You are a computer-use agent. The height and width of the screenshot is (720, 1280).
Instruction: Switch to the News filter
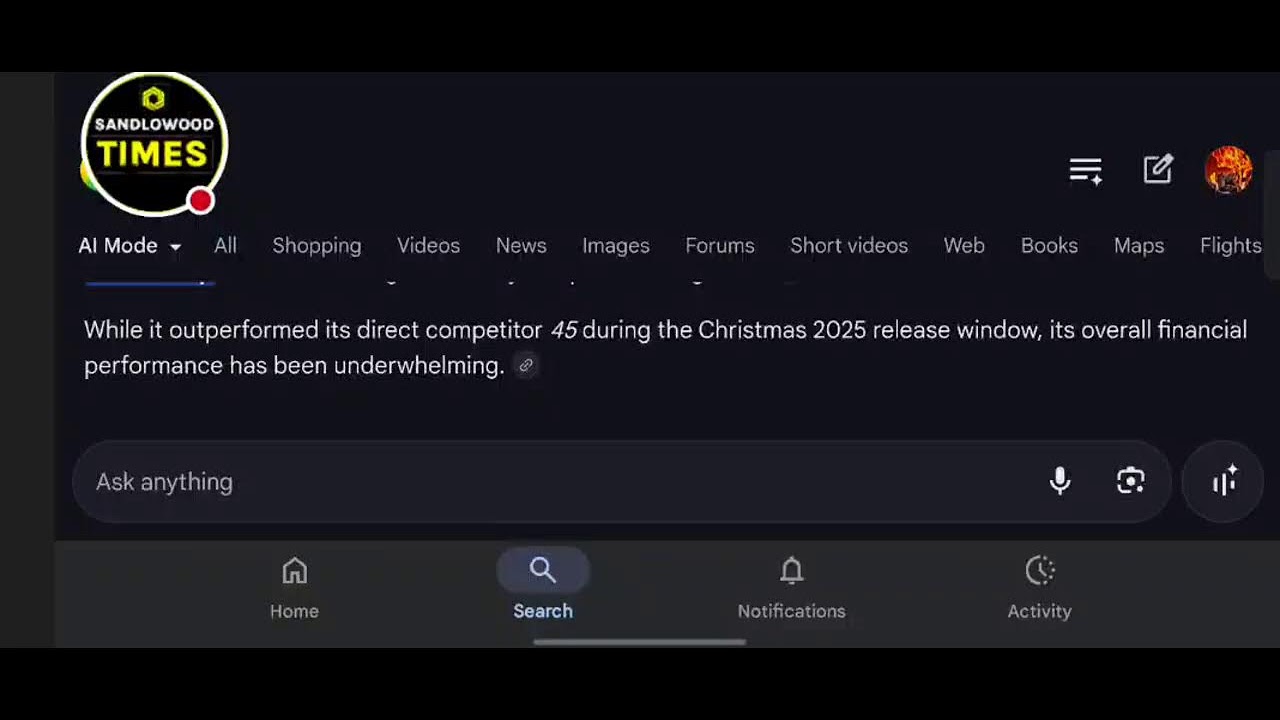pyautogui.click(x=521, y=246)
